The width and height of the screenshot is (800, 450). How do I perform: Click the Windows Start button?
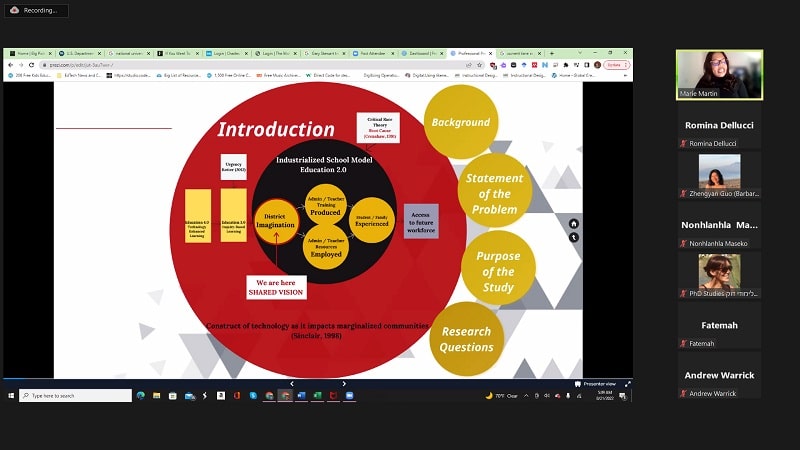tap(11, 396)
